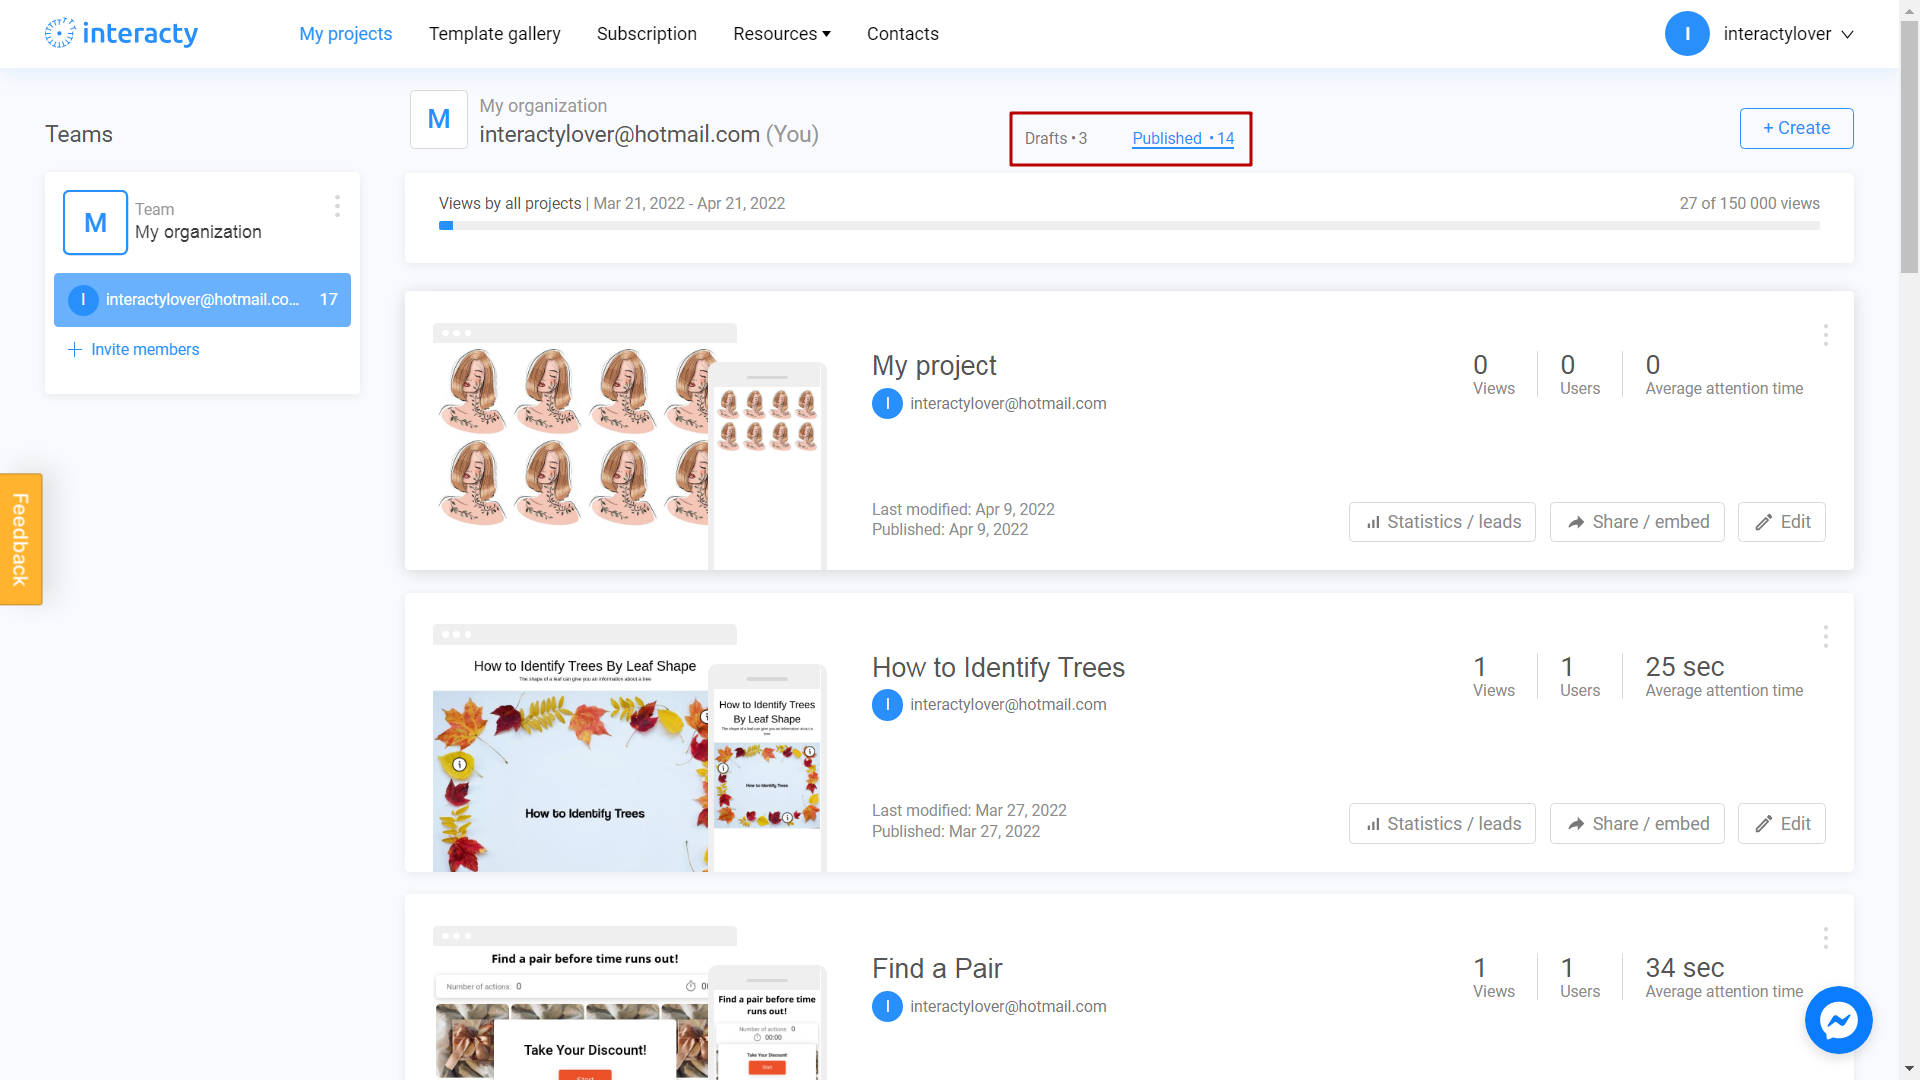Open the Facebook Messenger chat bubble

[1838, 1020]
